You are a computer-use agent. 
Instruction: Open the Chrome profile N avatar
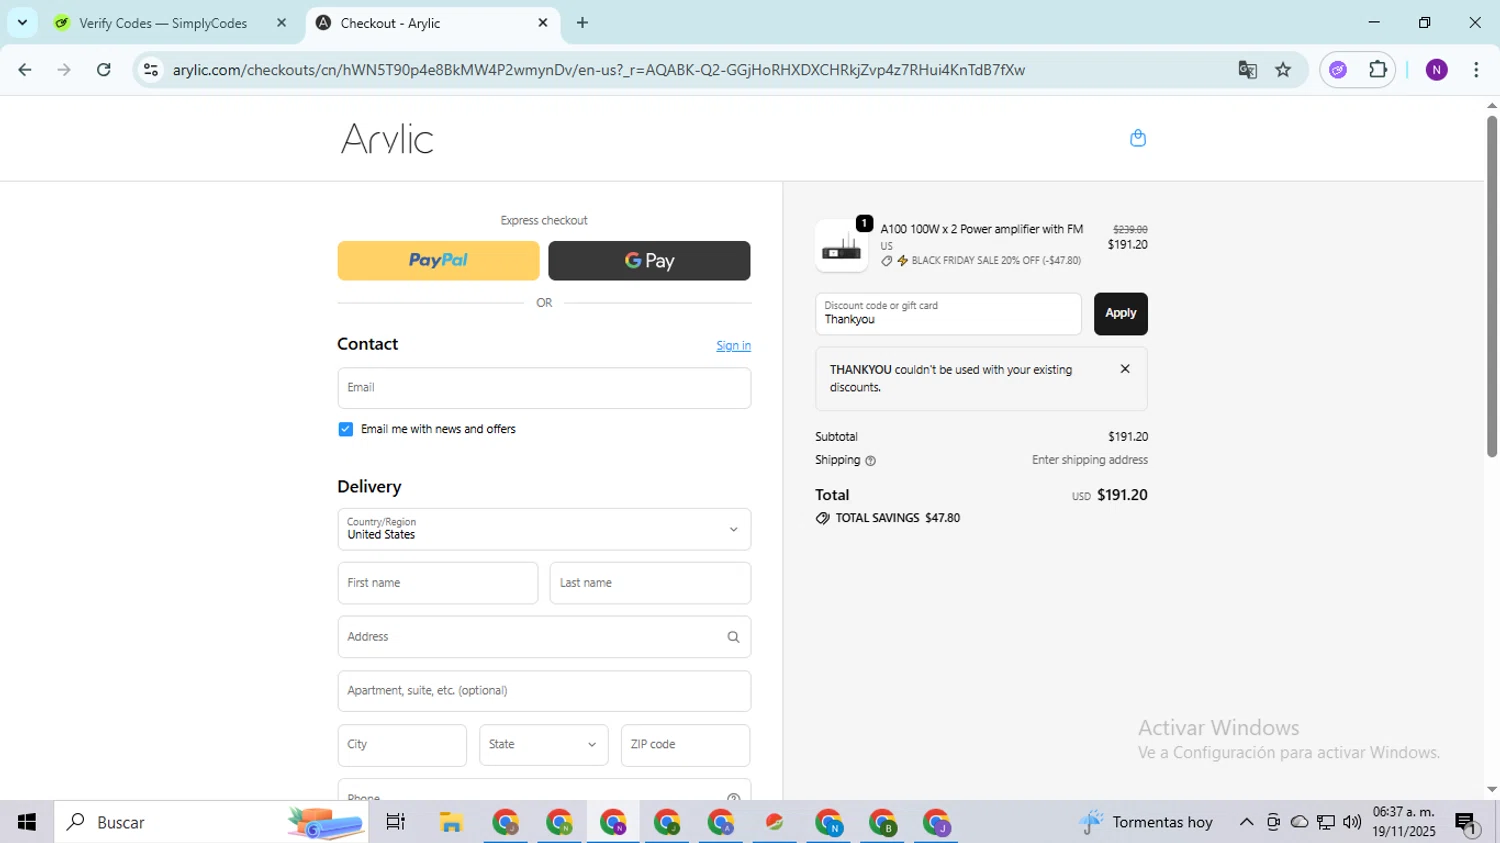[1436, 70]
